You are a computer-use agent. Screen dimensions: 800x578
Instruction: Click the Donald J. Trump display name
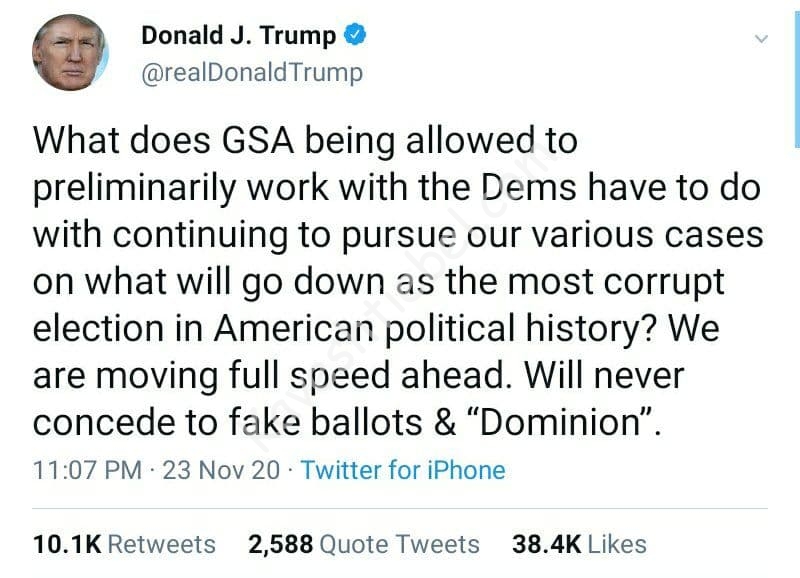[x=237, y=36]
